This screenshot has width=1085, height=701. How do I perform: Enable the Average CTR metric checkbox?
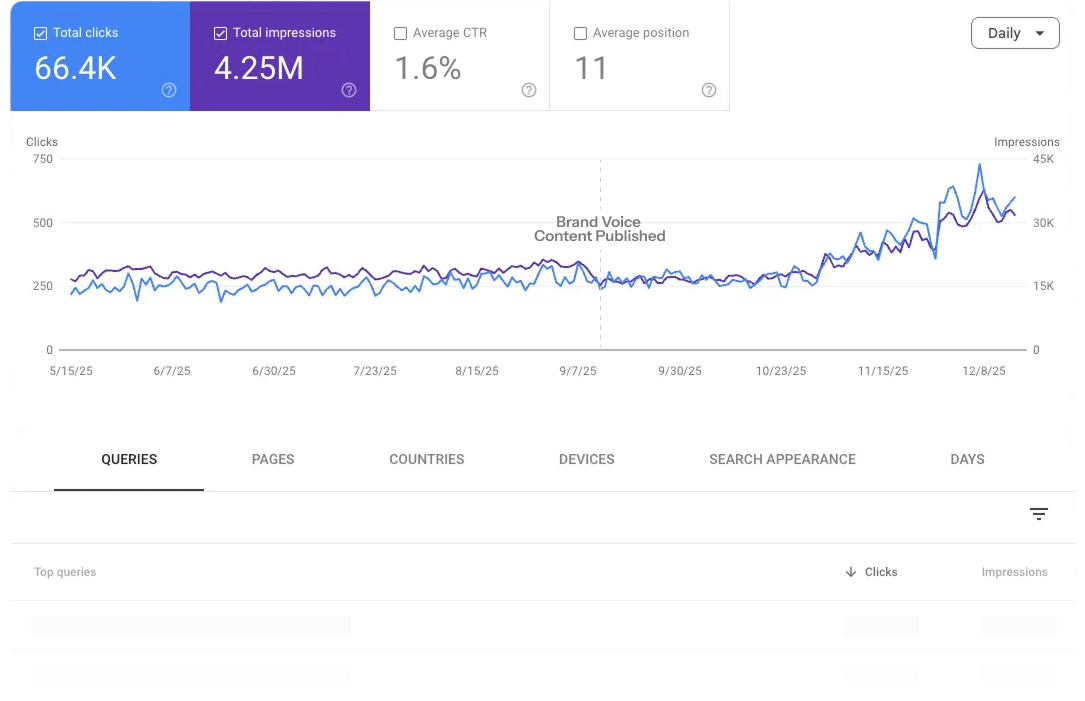point(400,32)
